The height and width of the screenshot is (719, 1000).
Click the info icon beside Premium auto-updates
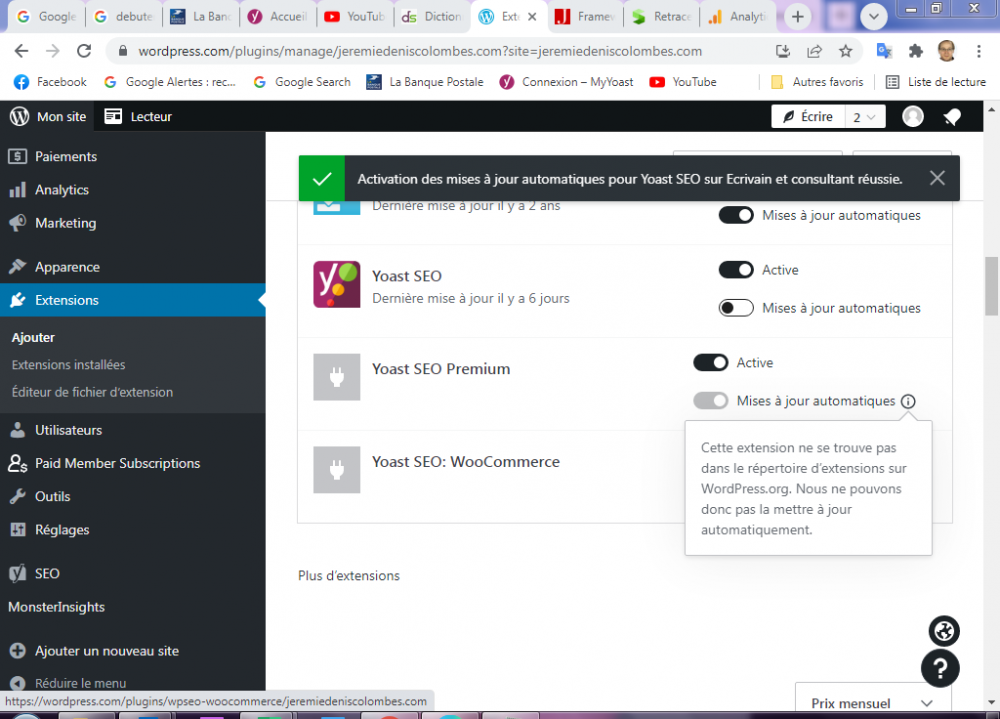click(908, 401)
